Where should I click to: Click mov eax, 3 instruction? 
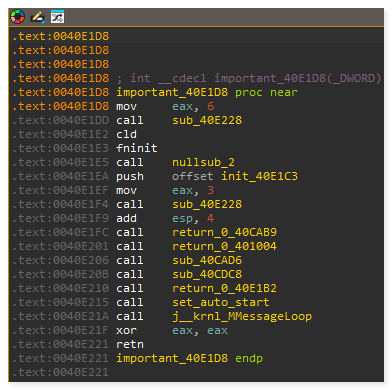click(165, 190)
